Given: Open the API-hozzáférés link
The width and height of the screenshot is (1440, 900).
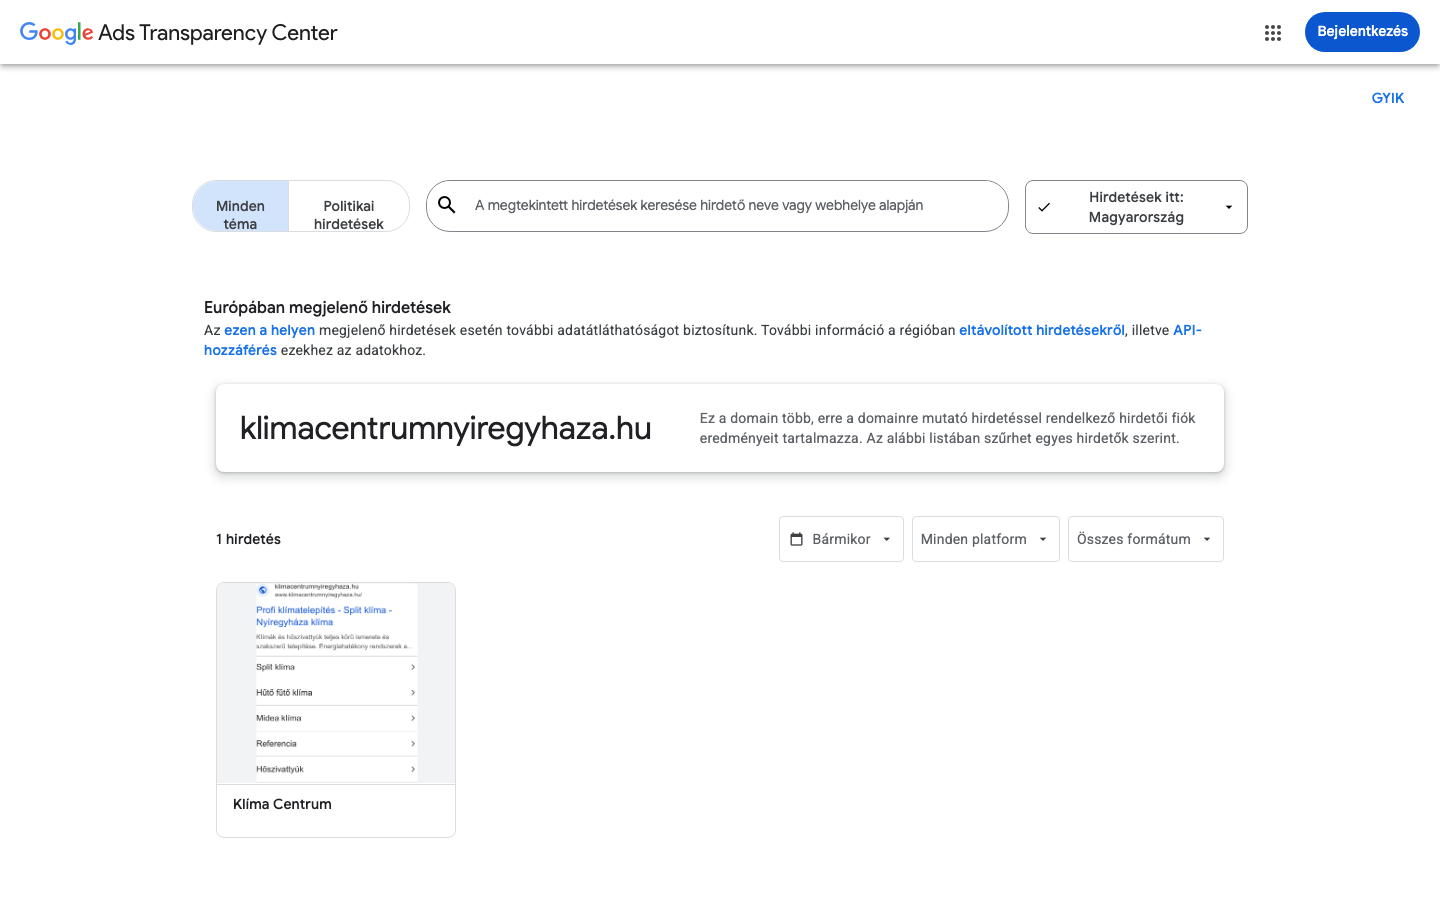Looking at the screenshot, I should coord(1187,330).
